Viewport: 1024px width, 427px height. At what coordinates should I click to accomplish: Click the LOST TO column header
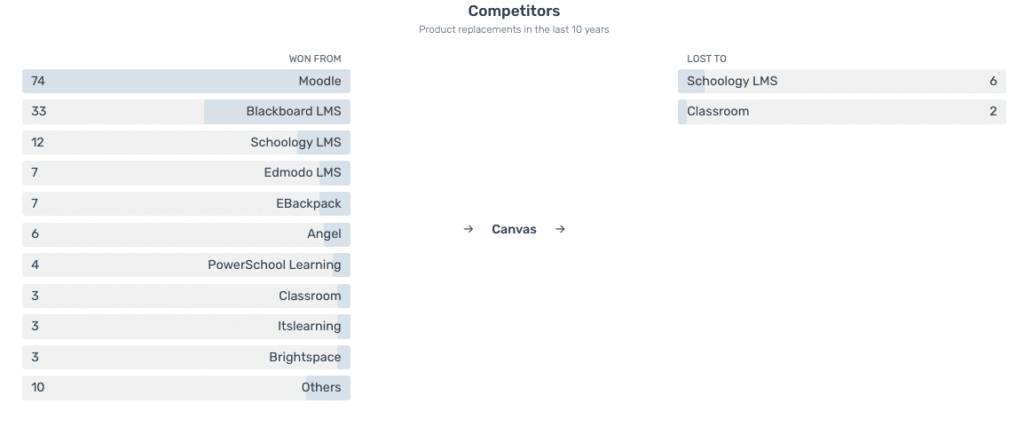click(707, 59)
